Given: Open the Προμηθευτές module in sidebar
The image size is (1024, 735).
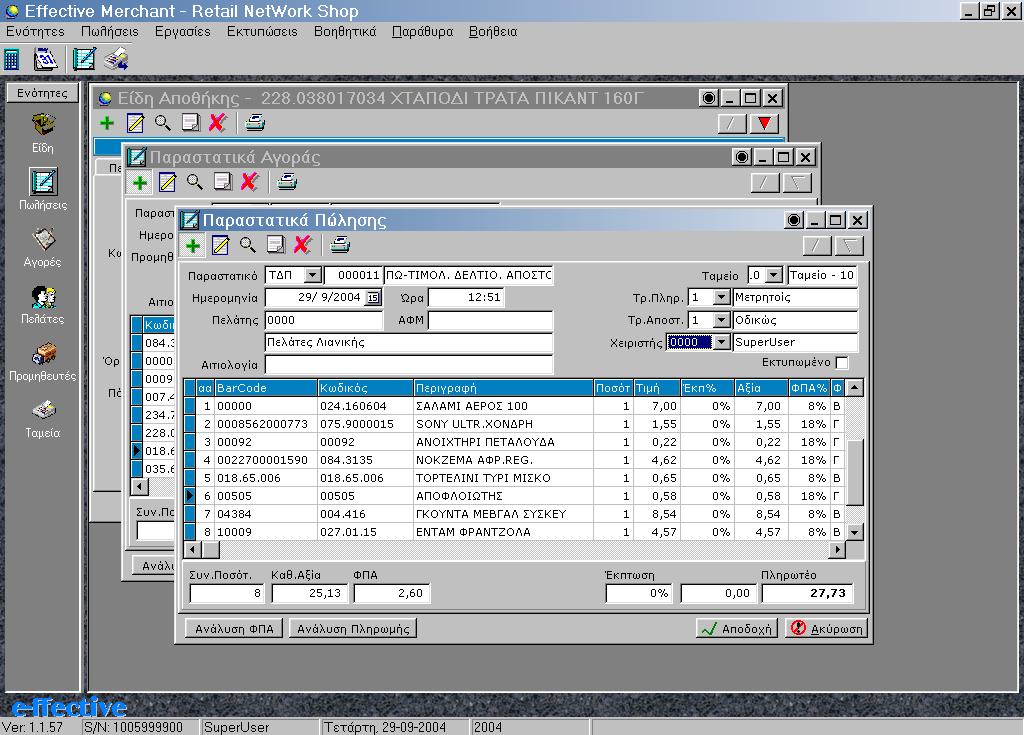Looking at the screenshot, I should click(x=43, y=359).
